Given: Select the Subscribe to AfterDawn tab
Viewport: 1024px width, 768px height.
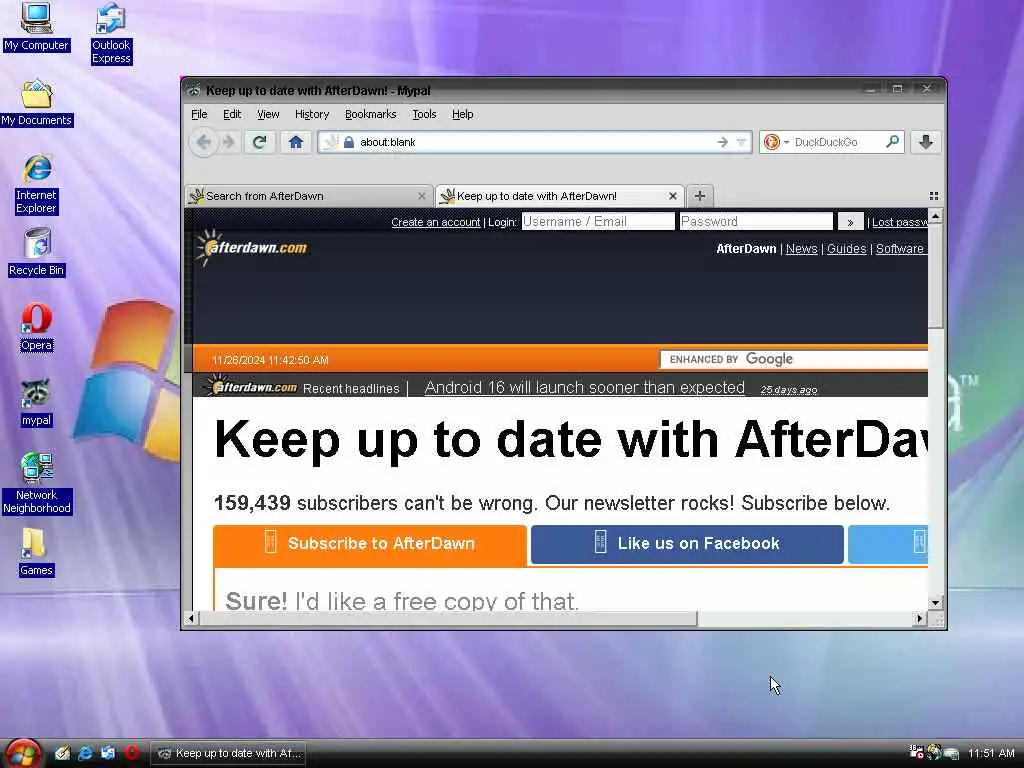Looking at the screenshot, I should tap(370, 543).
